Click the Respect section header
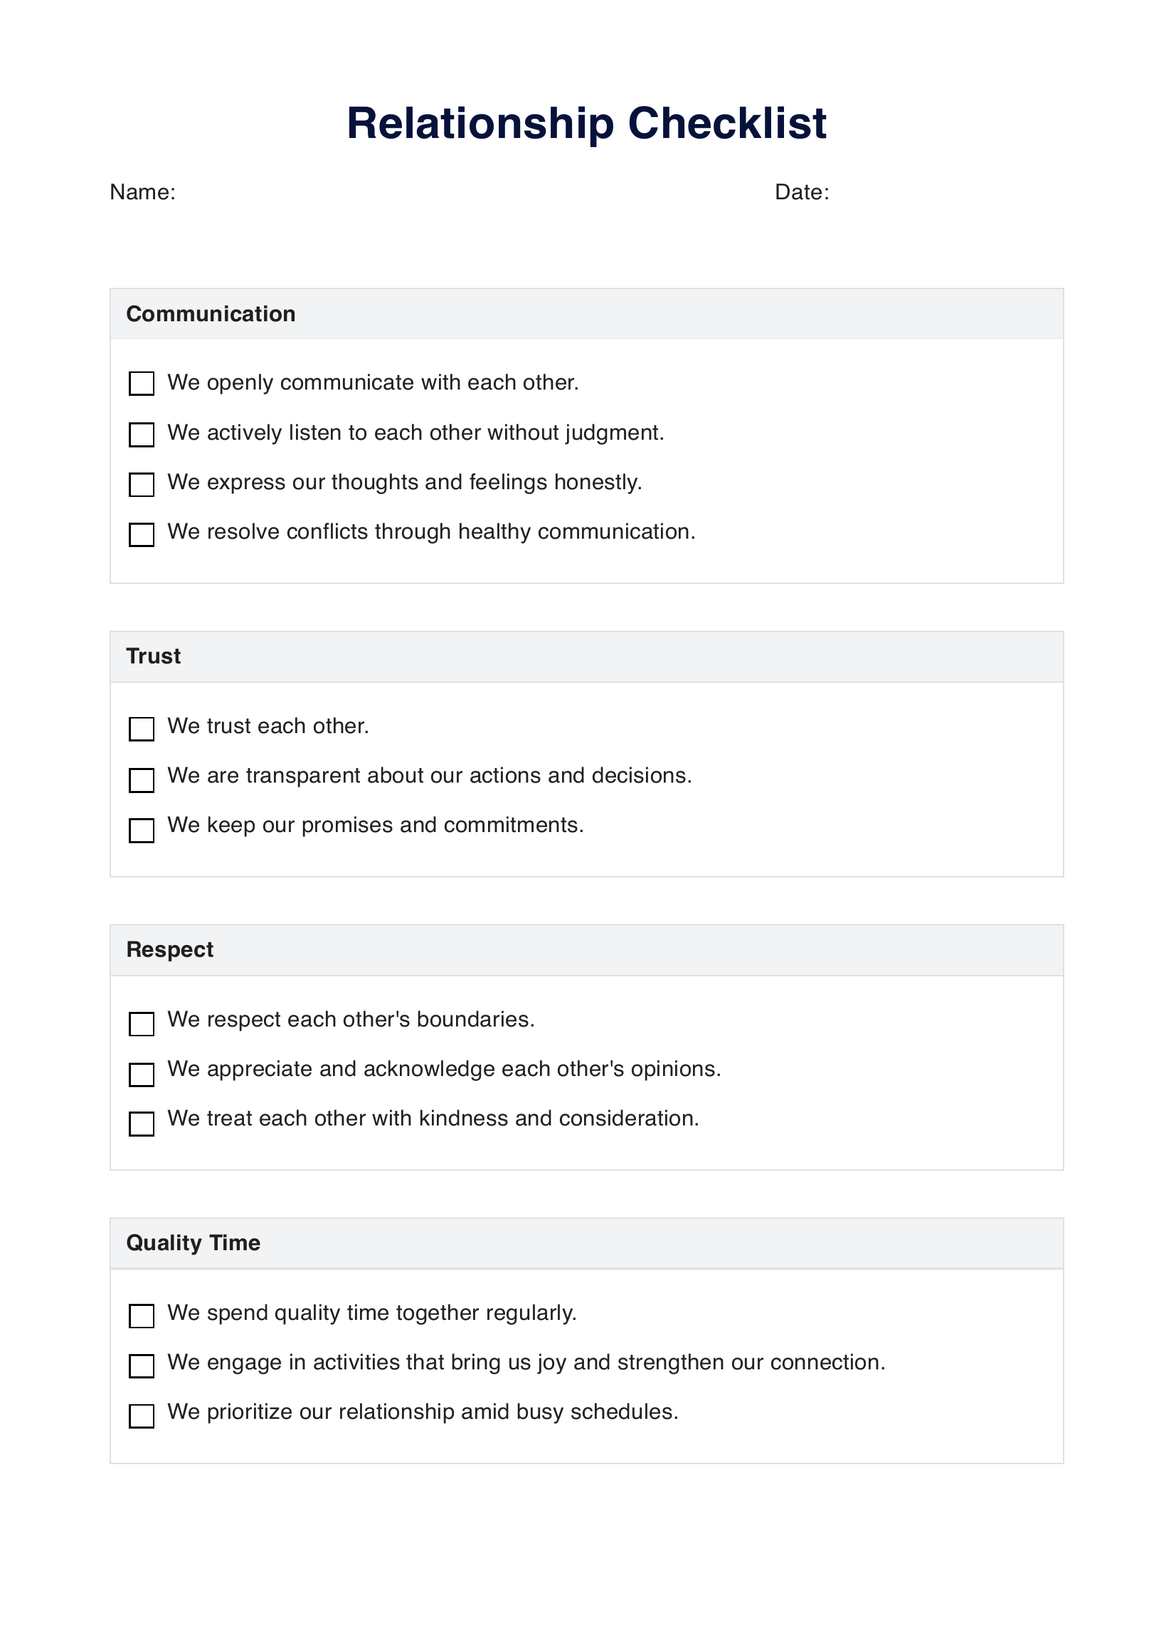This screenshot has width=1176, height=1630. [x=170, y=949]
